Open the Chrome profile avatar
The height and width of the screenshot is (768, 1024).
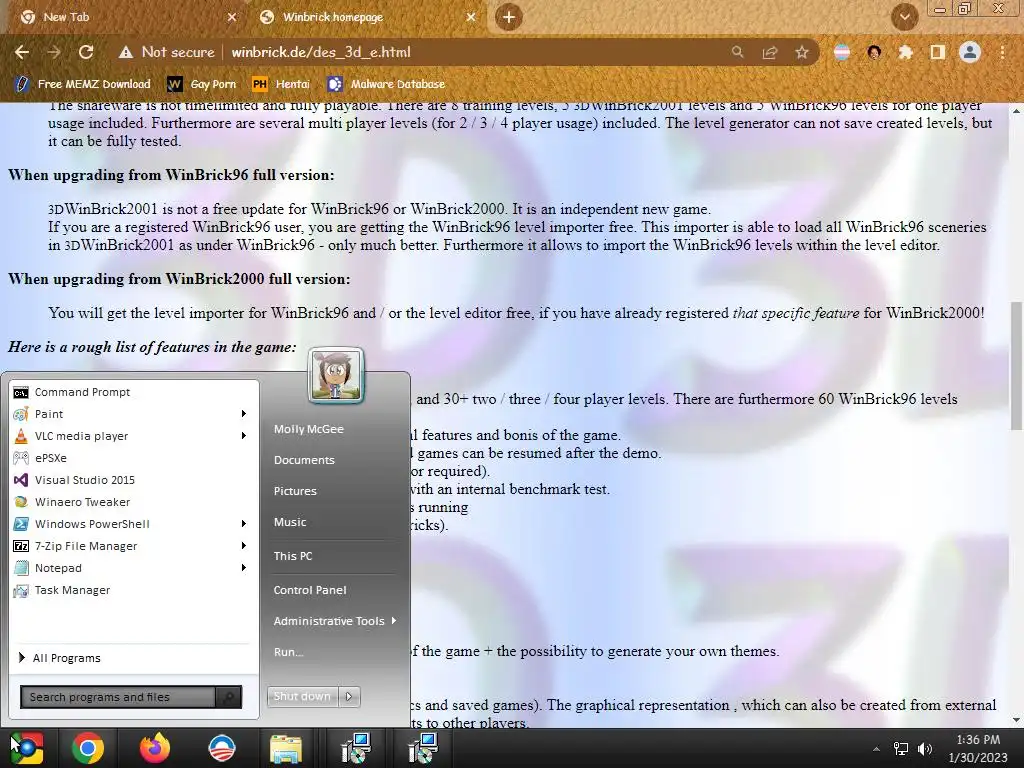pos(970,52)
